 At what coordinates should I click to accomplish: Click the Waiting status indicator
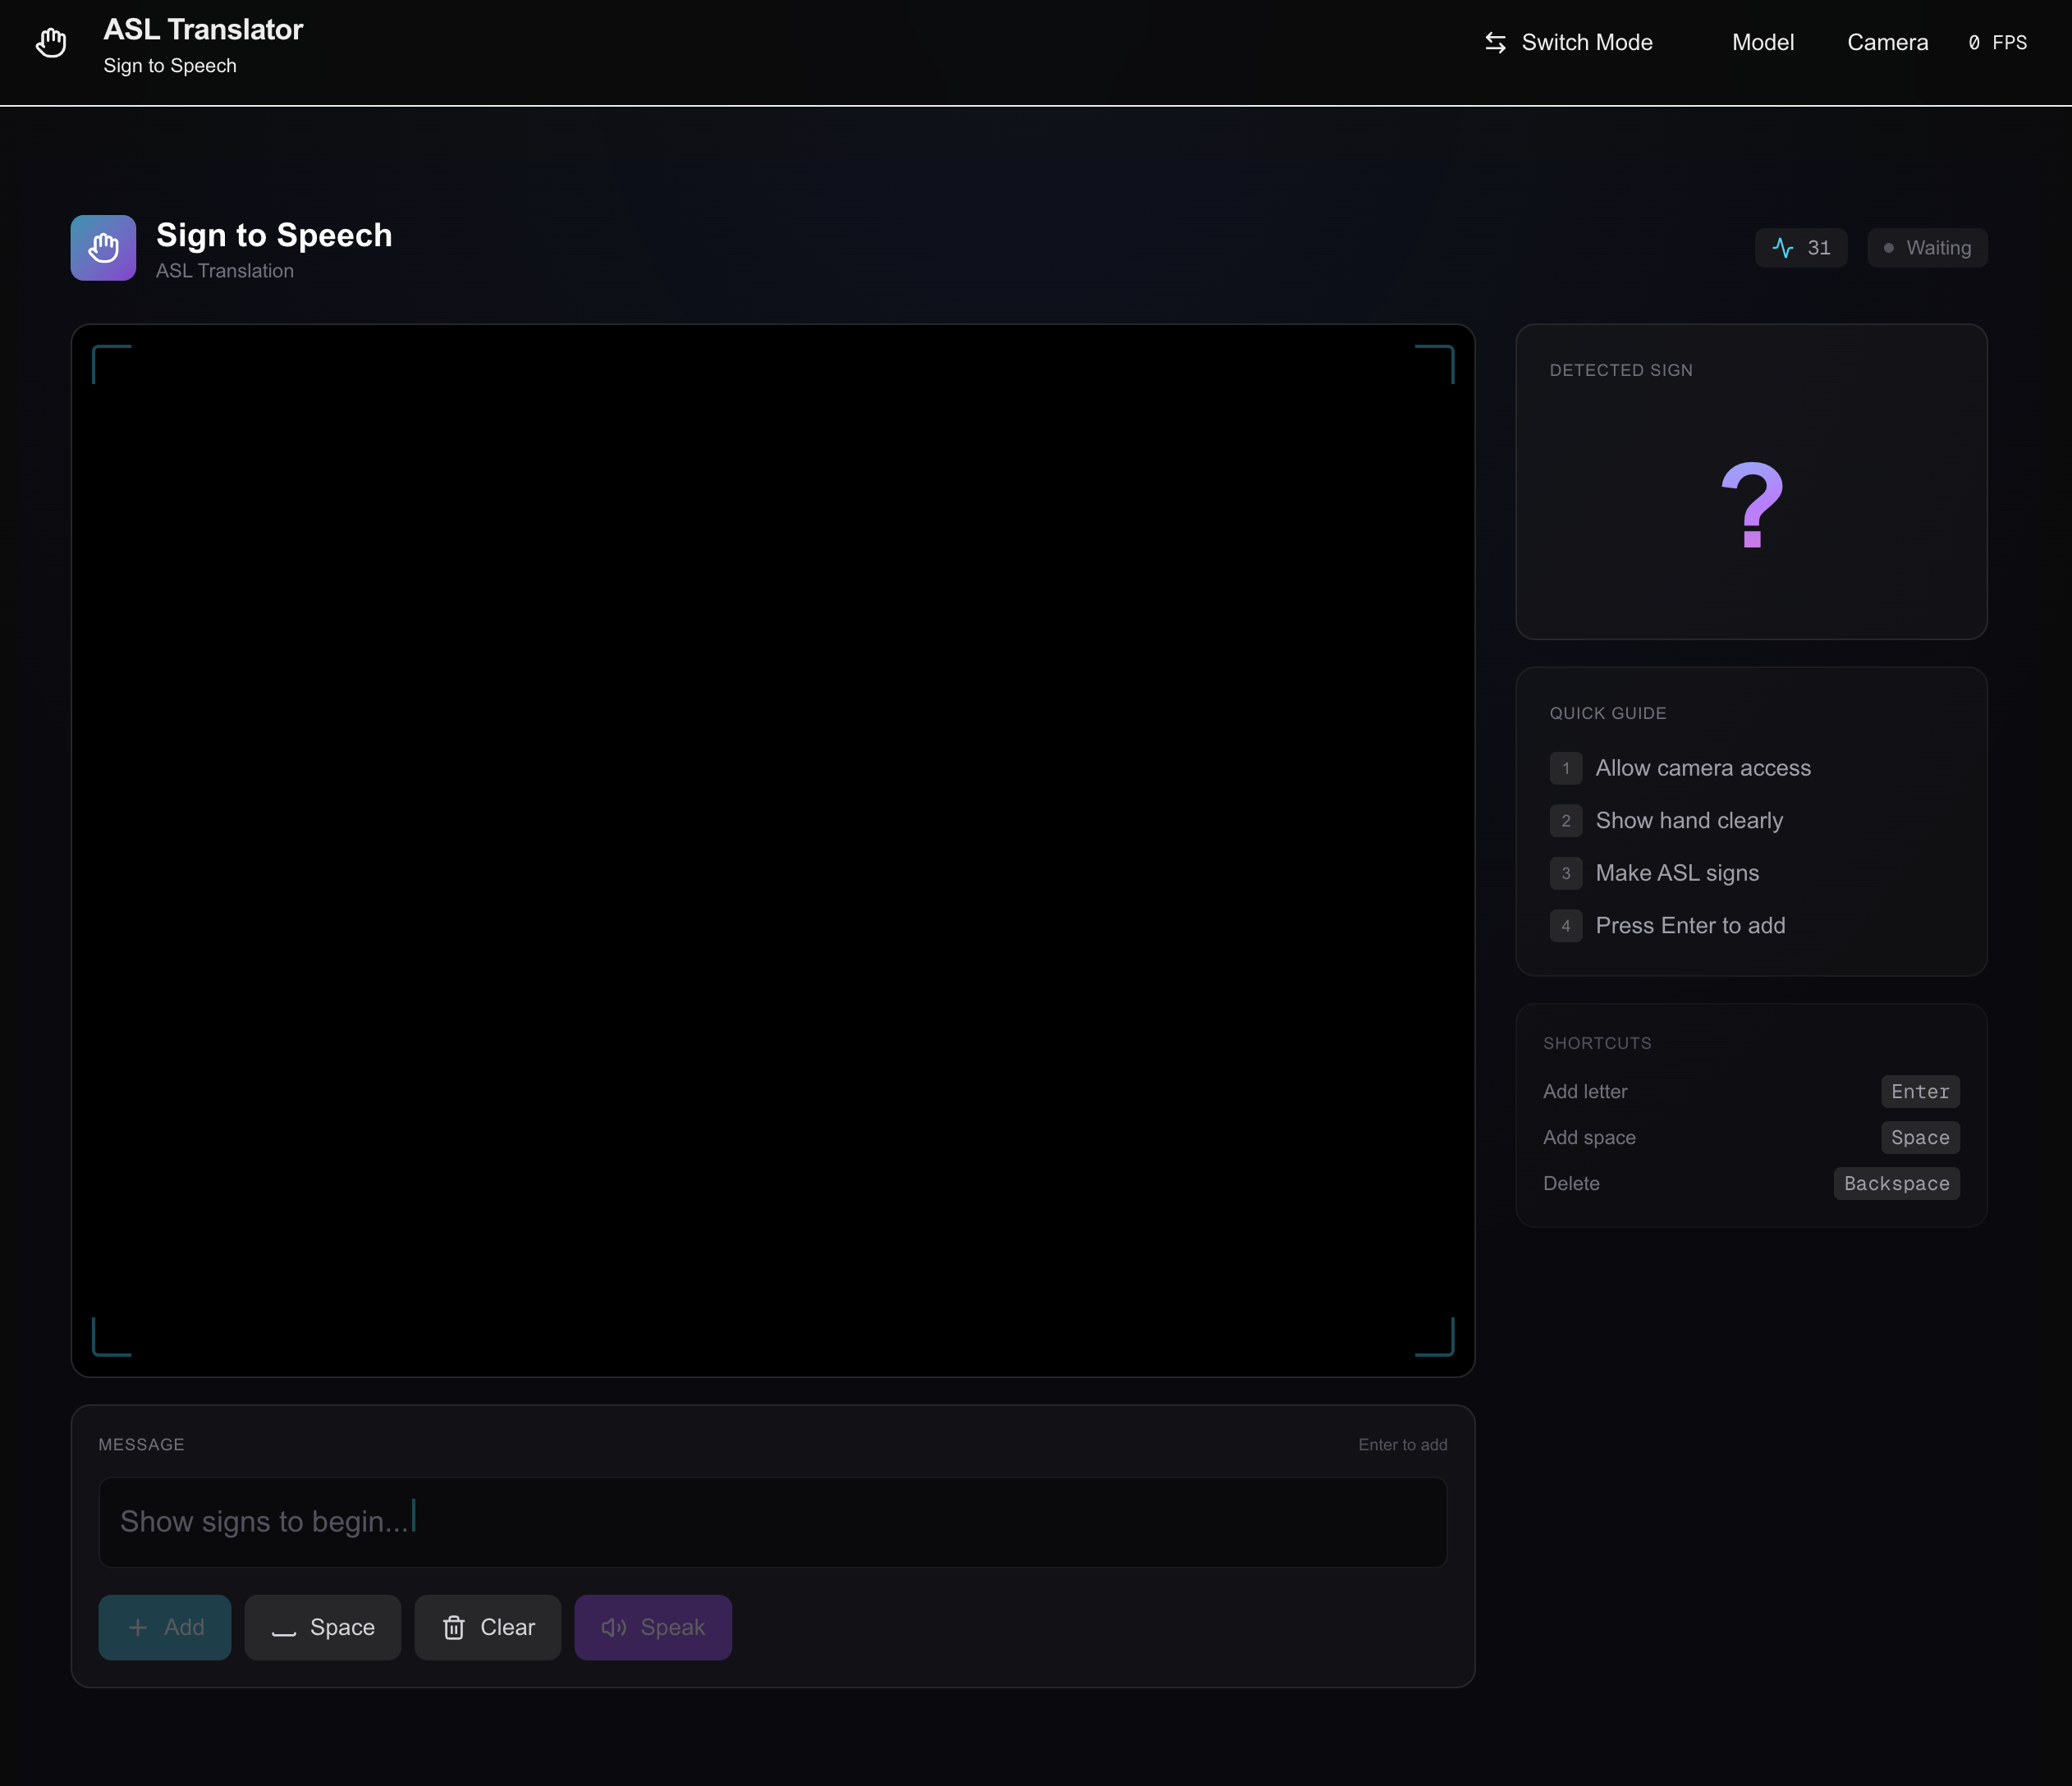tap(1927, 248)
